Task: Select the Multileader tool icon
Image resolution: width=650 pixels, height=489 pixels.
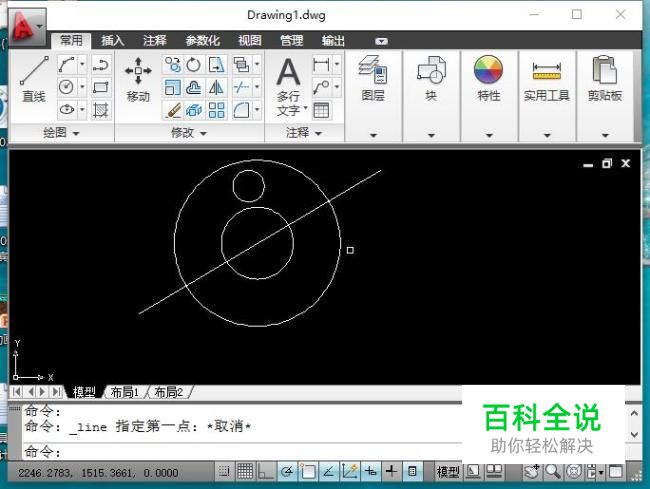Action: pos(321,87)
